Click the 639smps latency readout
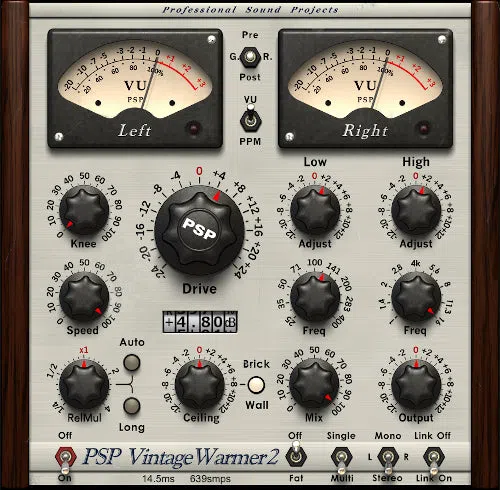 [x=210, y=479]
